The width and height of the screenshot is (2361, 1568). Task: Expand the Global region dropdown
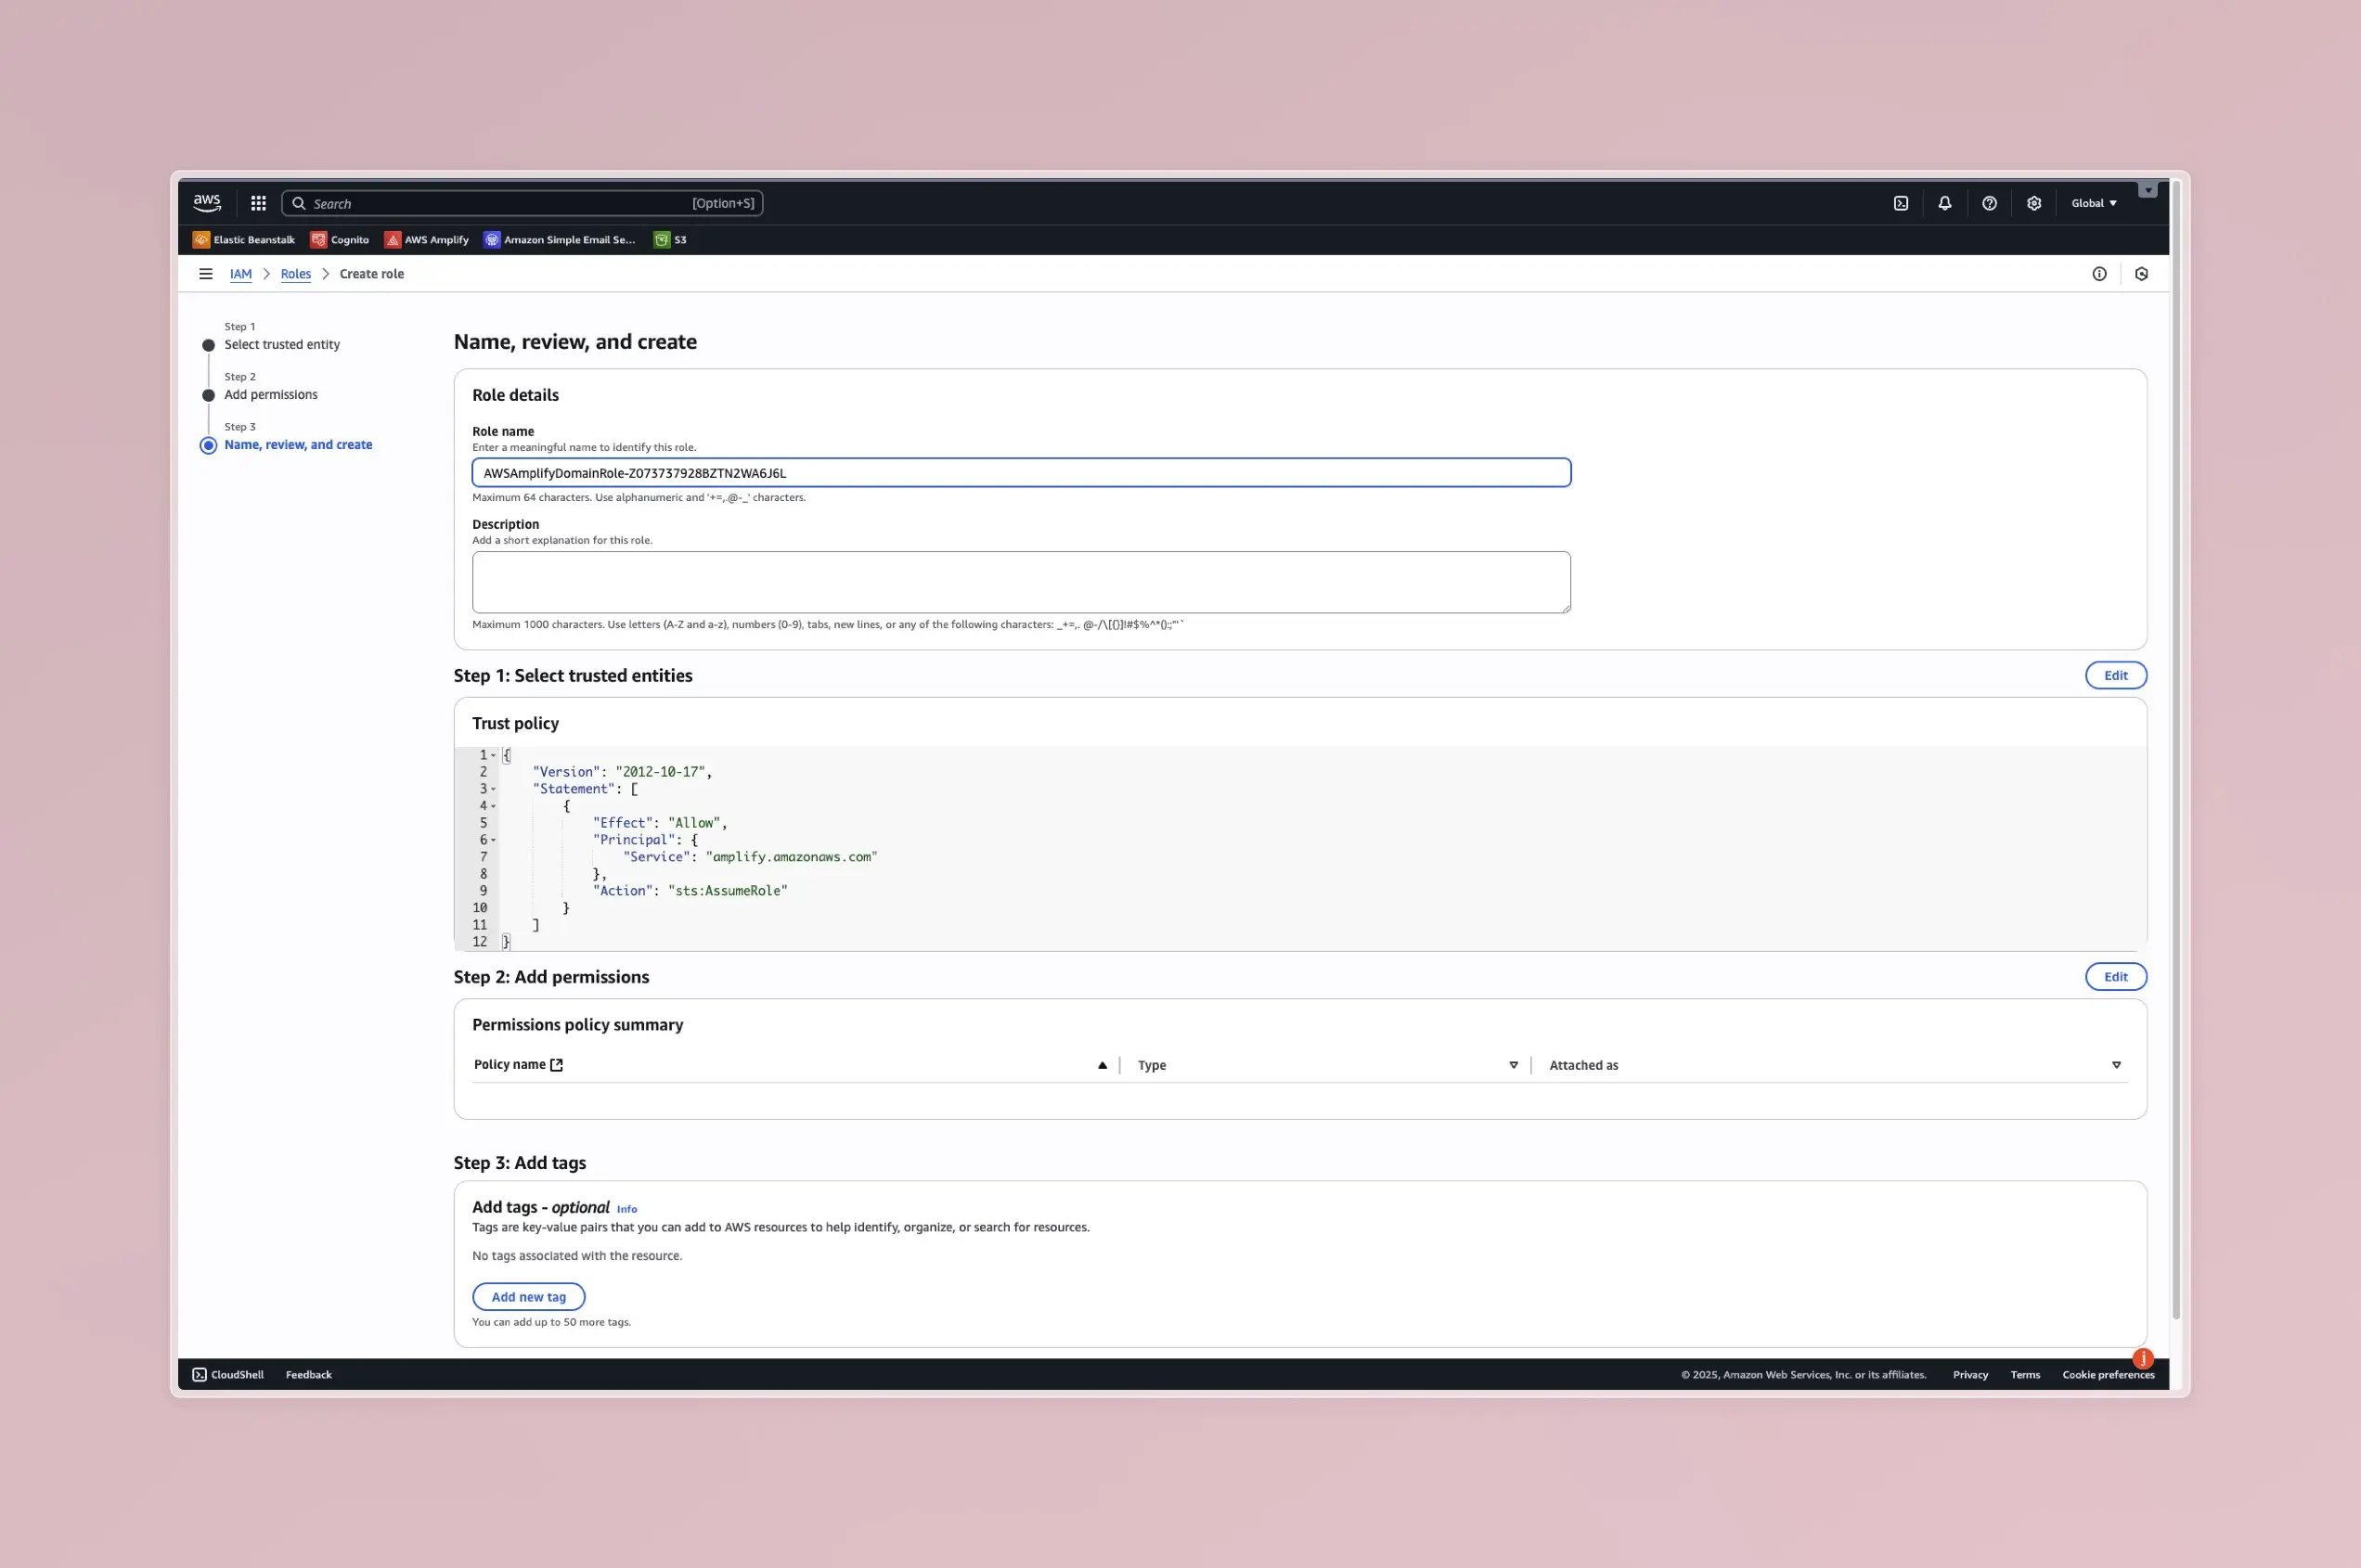[x=2093, y=203]
